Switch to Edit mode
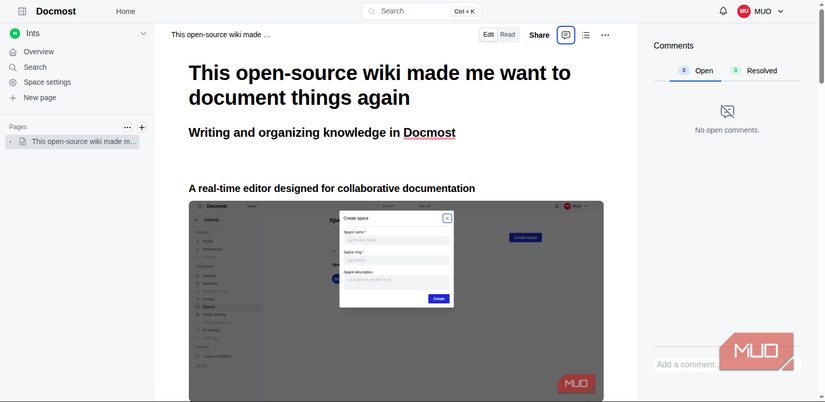 [489, 35]
